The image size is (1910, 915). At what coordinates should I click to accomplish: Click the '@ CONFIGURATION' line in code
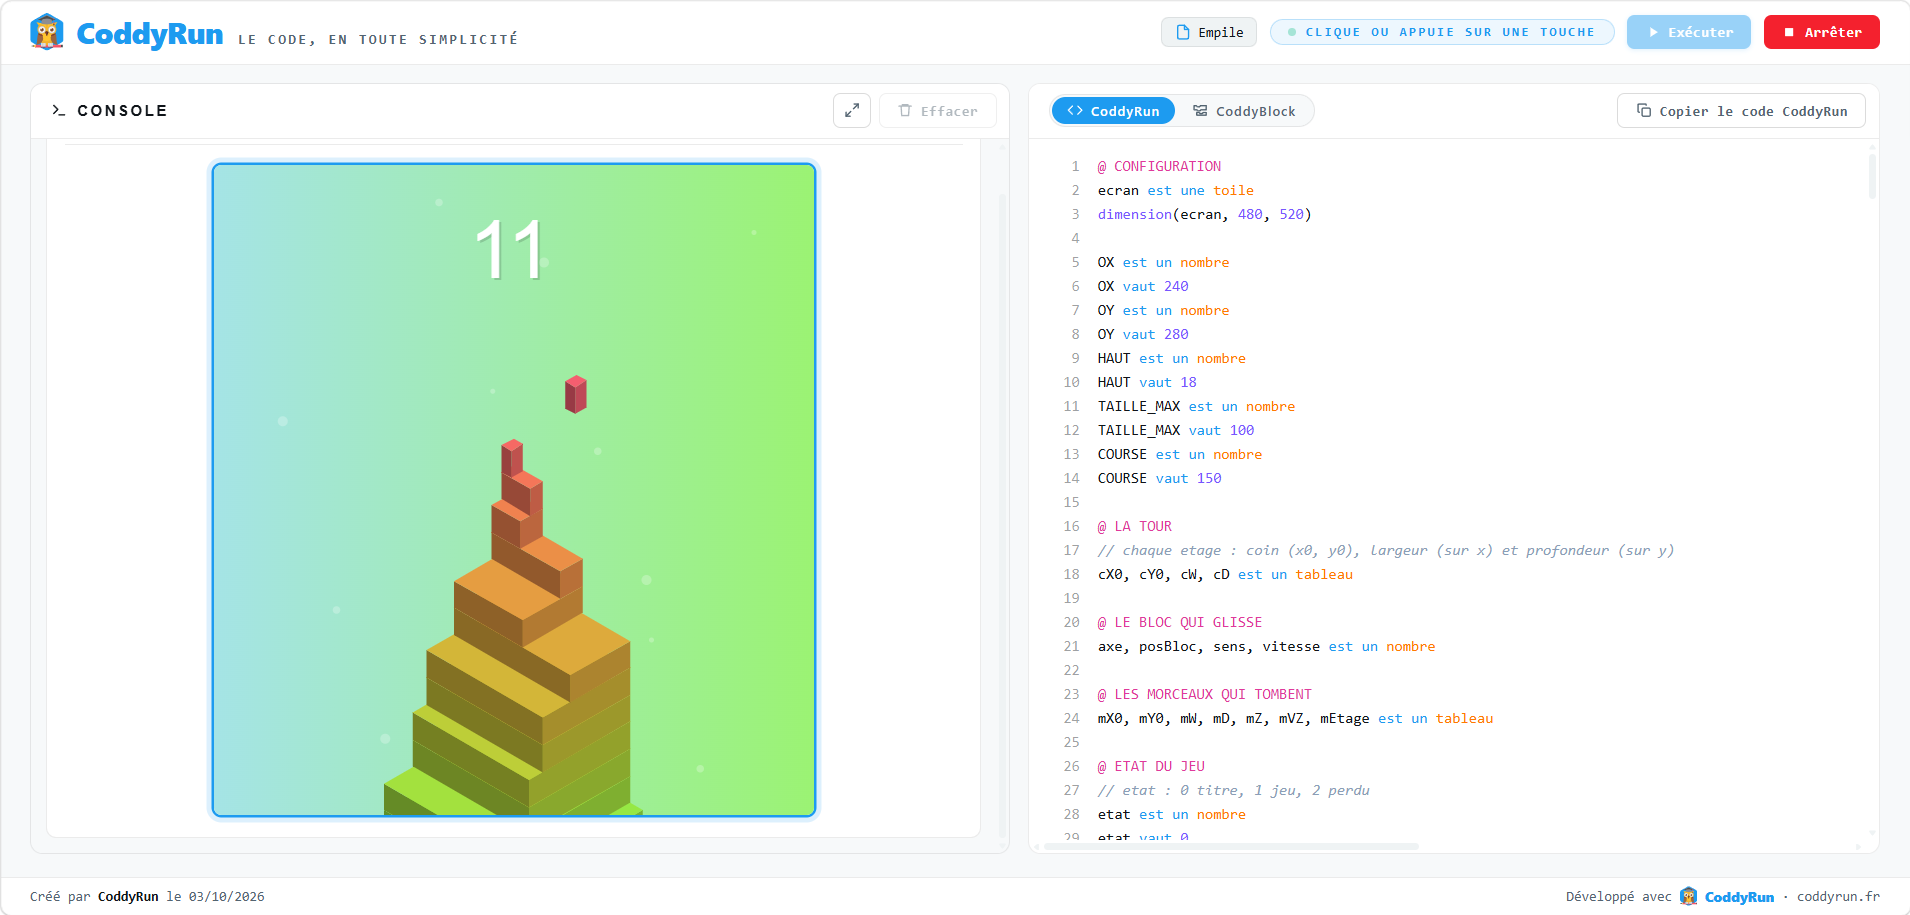(1159, 166)
